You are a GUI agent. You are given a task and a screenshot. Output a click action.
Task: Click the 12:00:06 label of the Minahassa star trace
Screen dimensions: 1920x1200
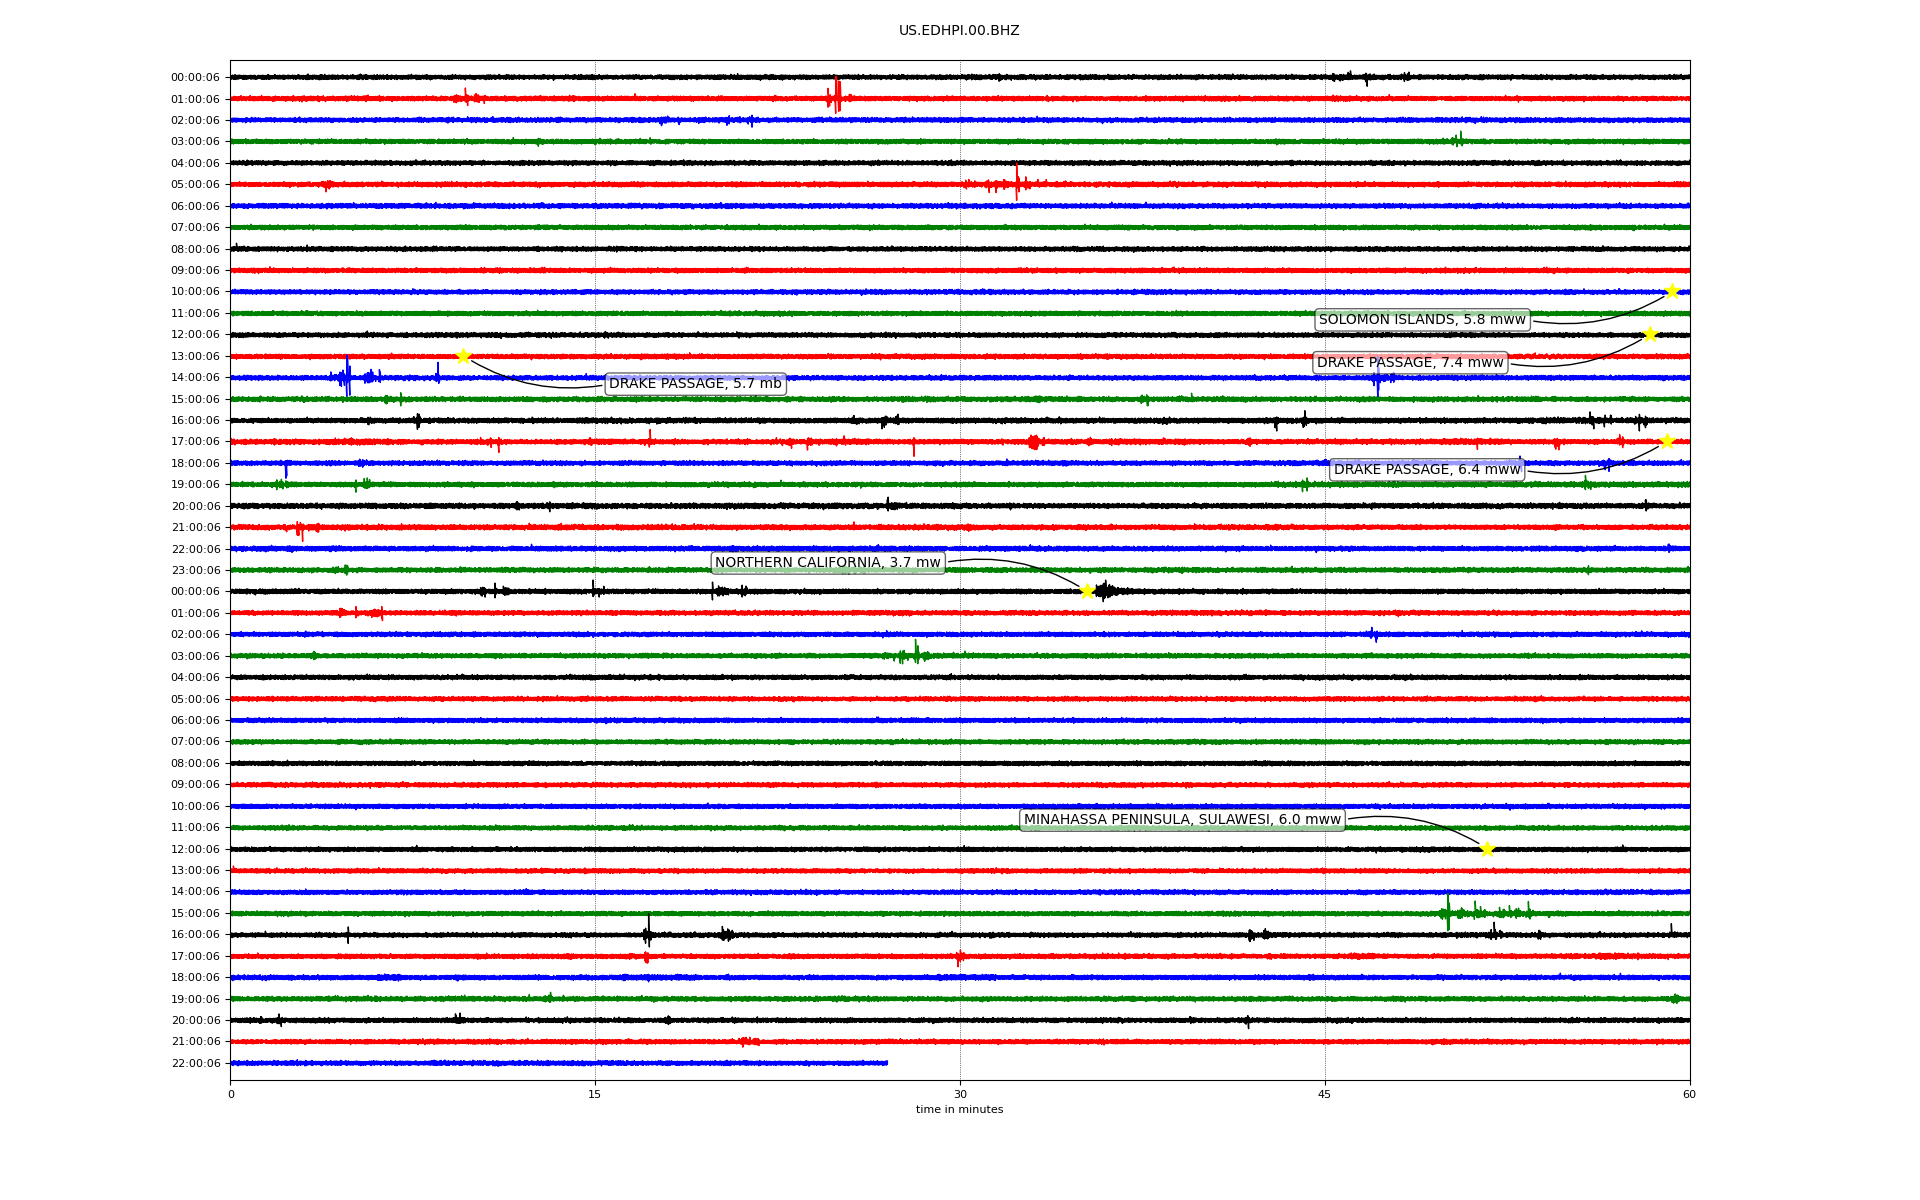[195, 850]
